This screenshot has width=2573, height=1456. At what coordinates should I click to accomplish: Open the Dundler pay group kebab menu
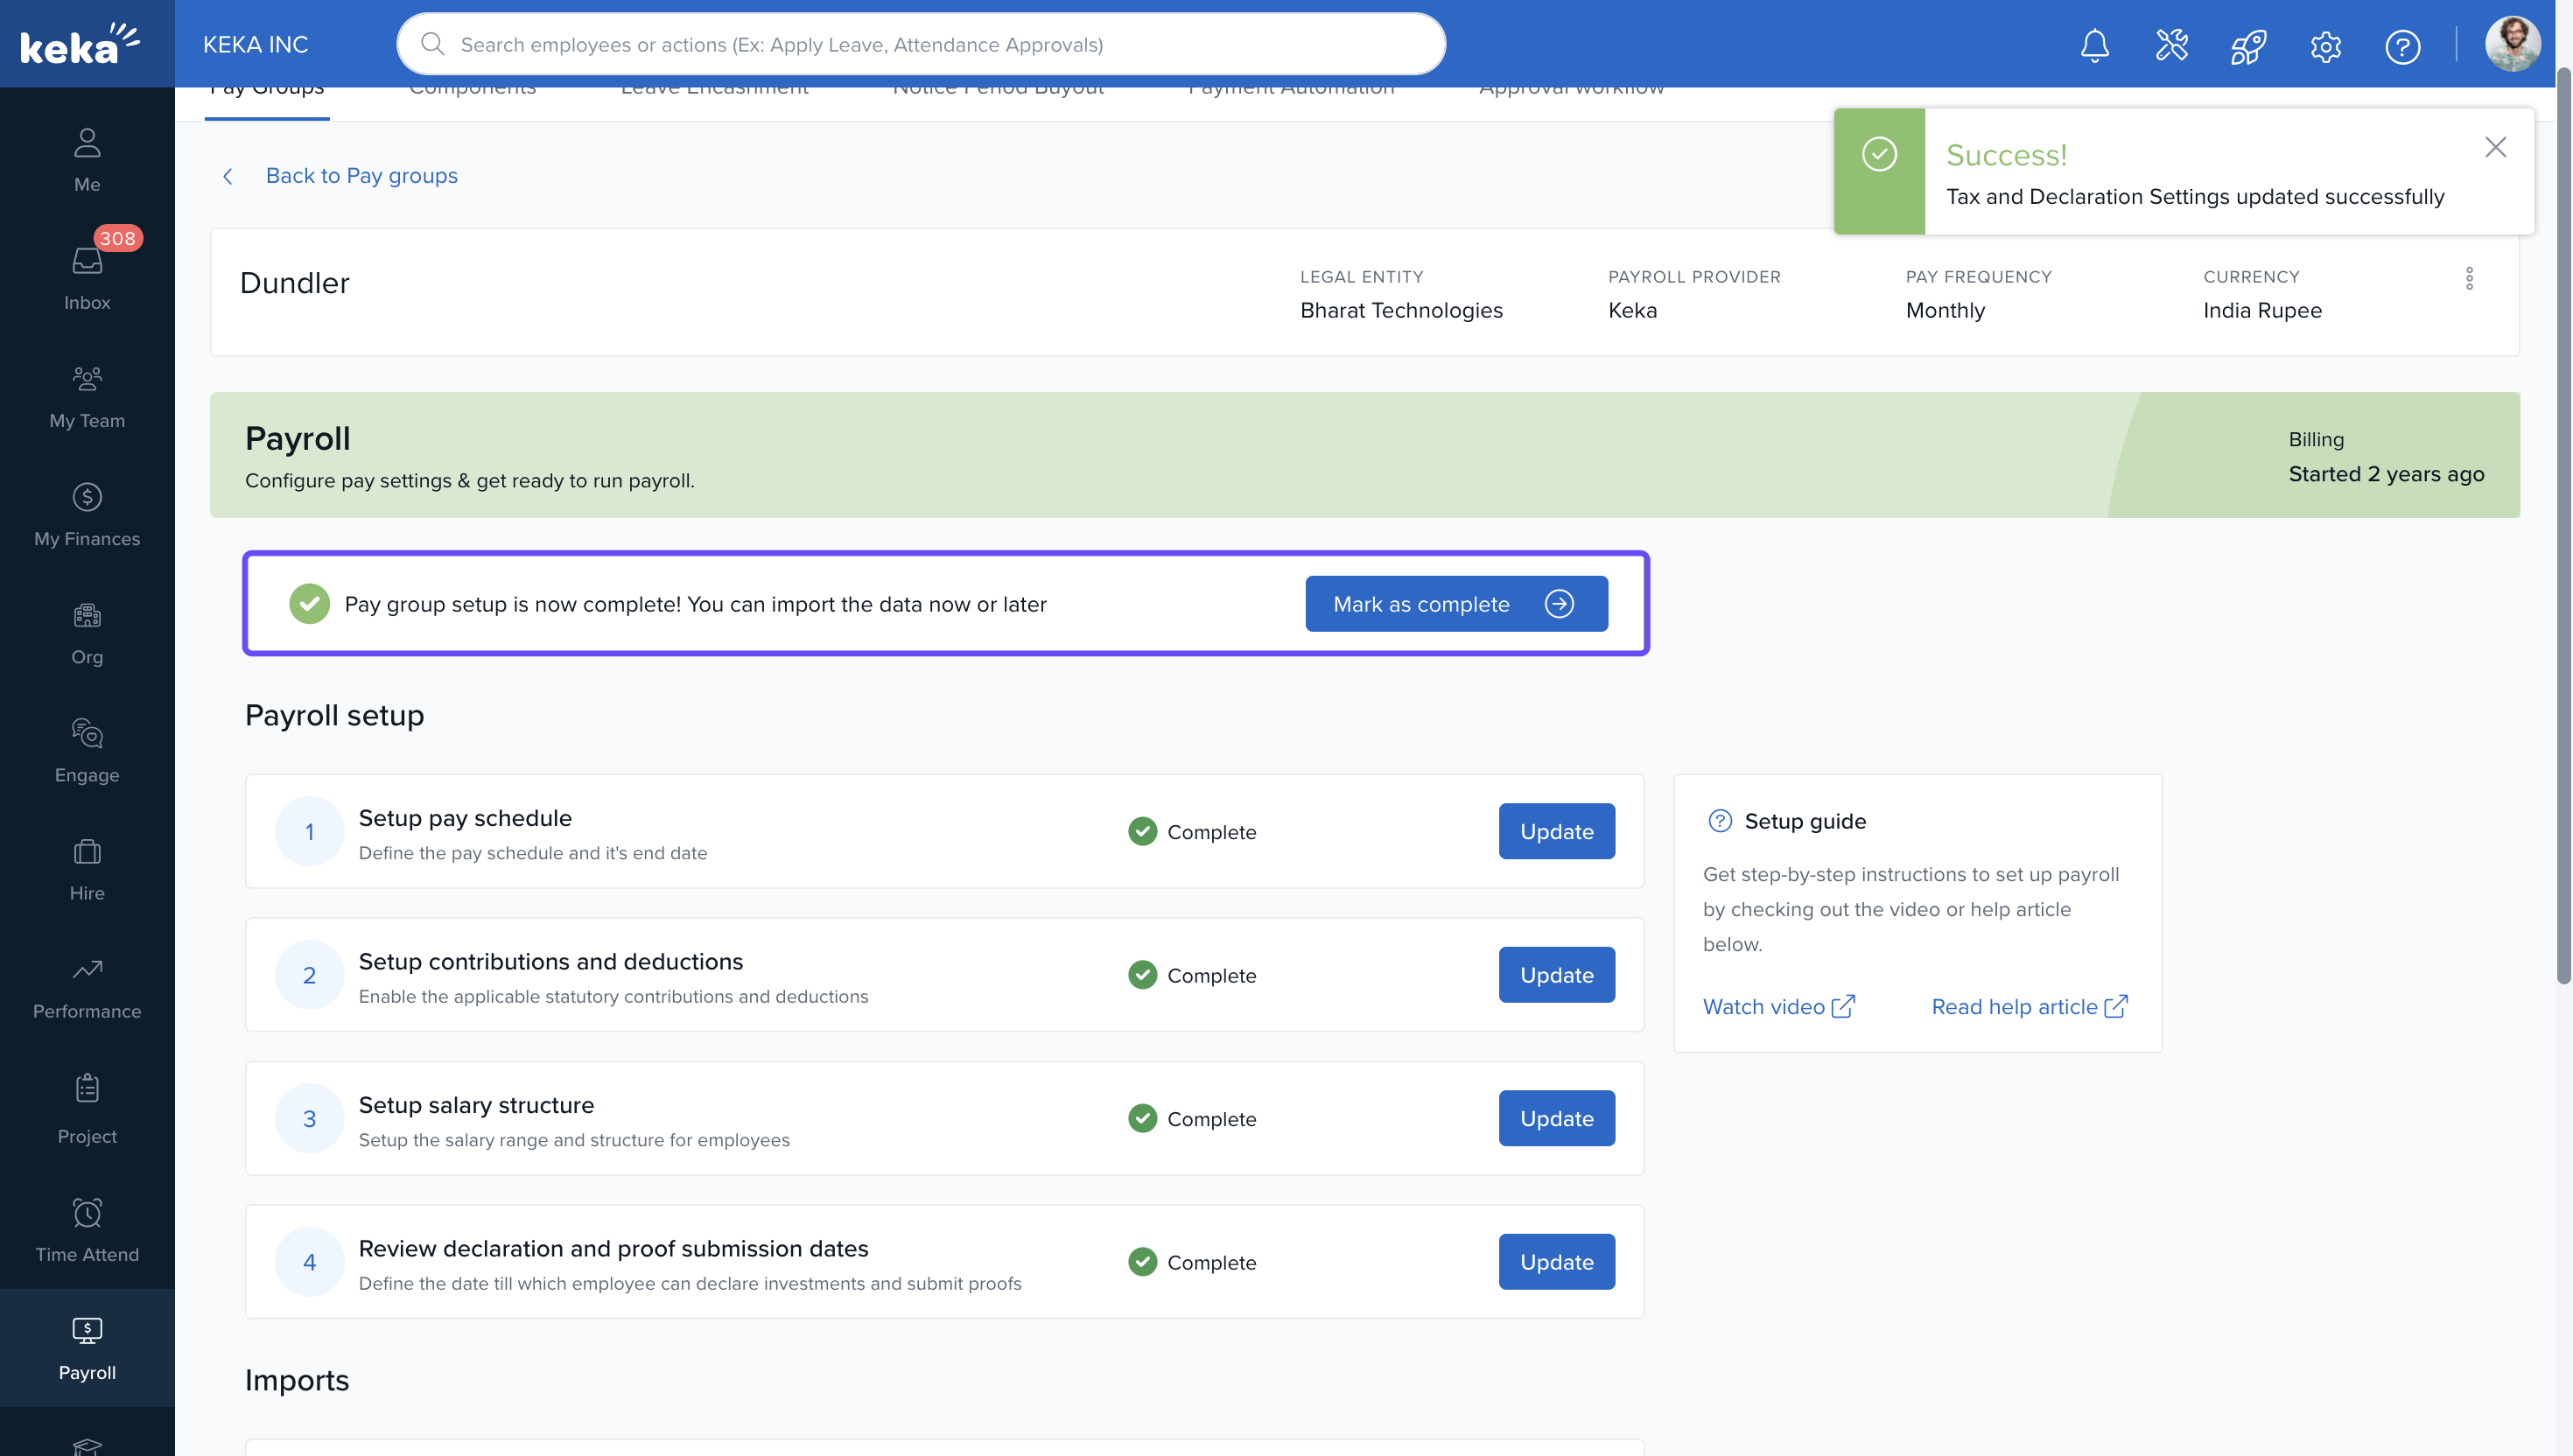click(x=2469, y=278)
